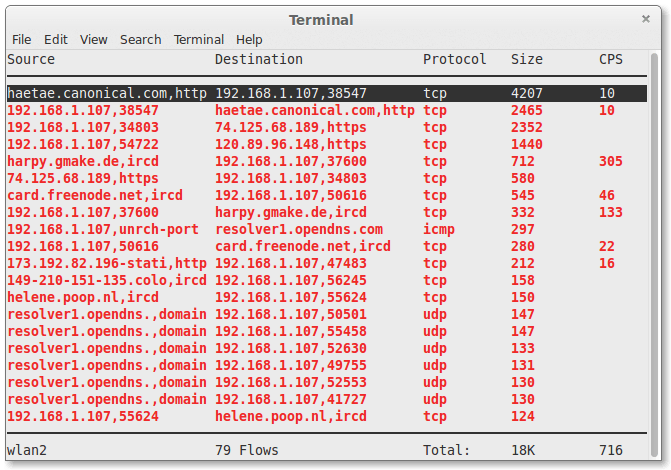671x470 pixels.
Task: Open the Edit menu
Action: click(56, 40)
